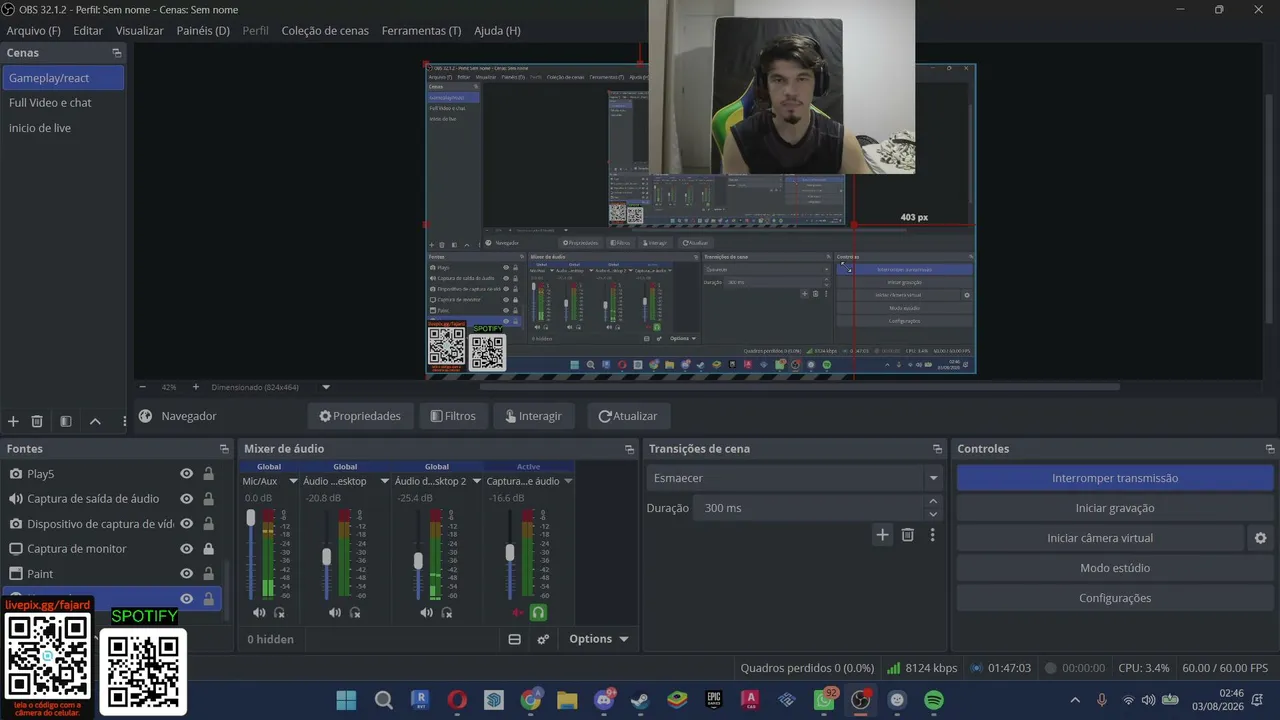The image size is (1280, 720).
Task: Unmute the Captura...e áudio channel
Action: [x=517, y=612]
